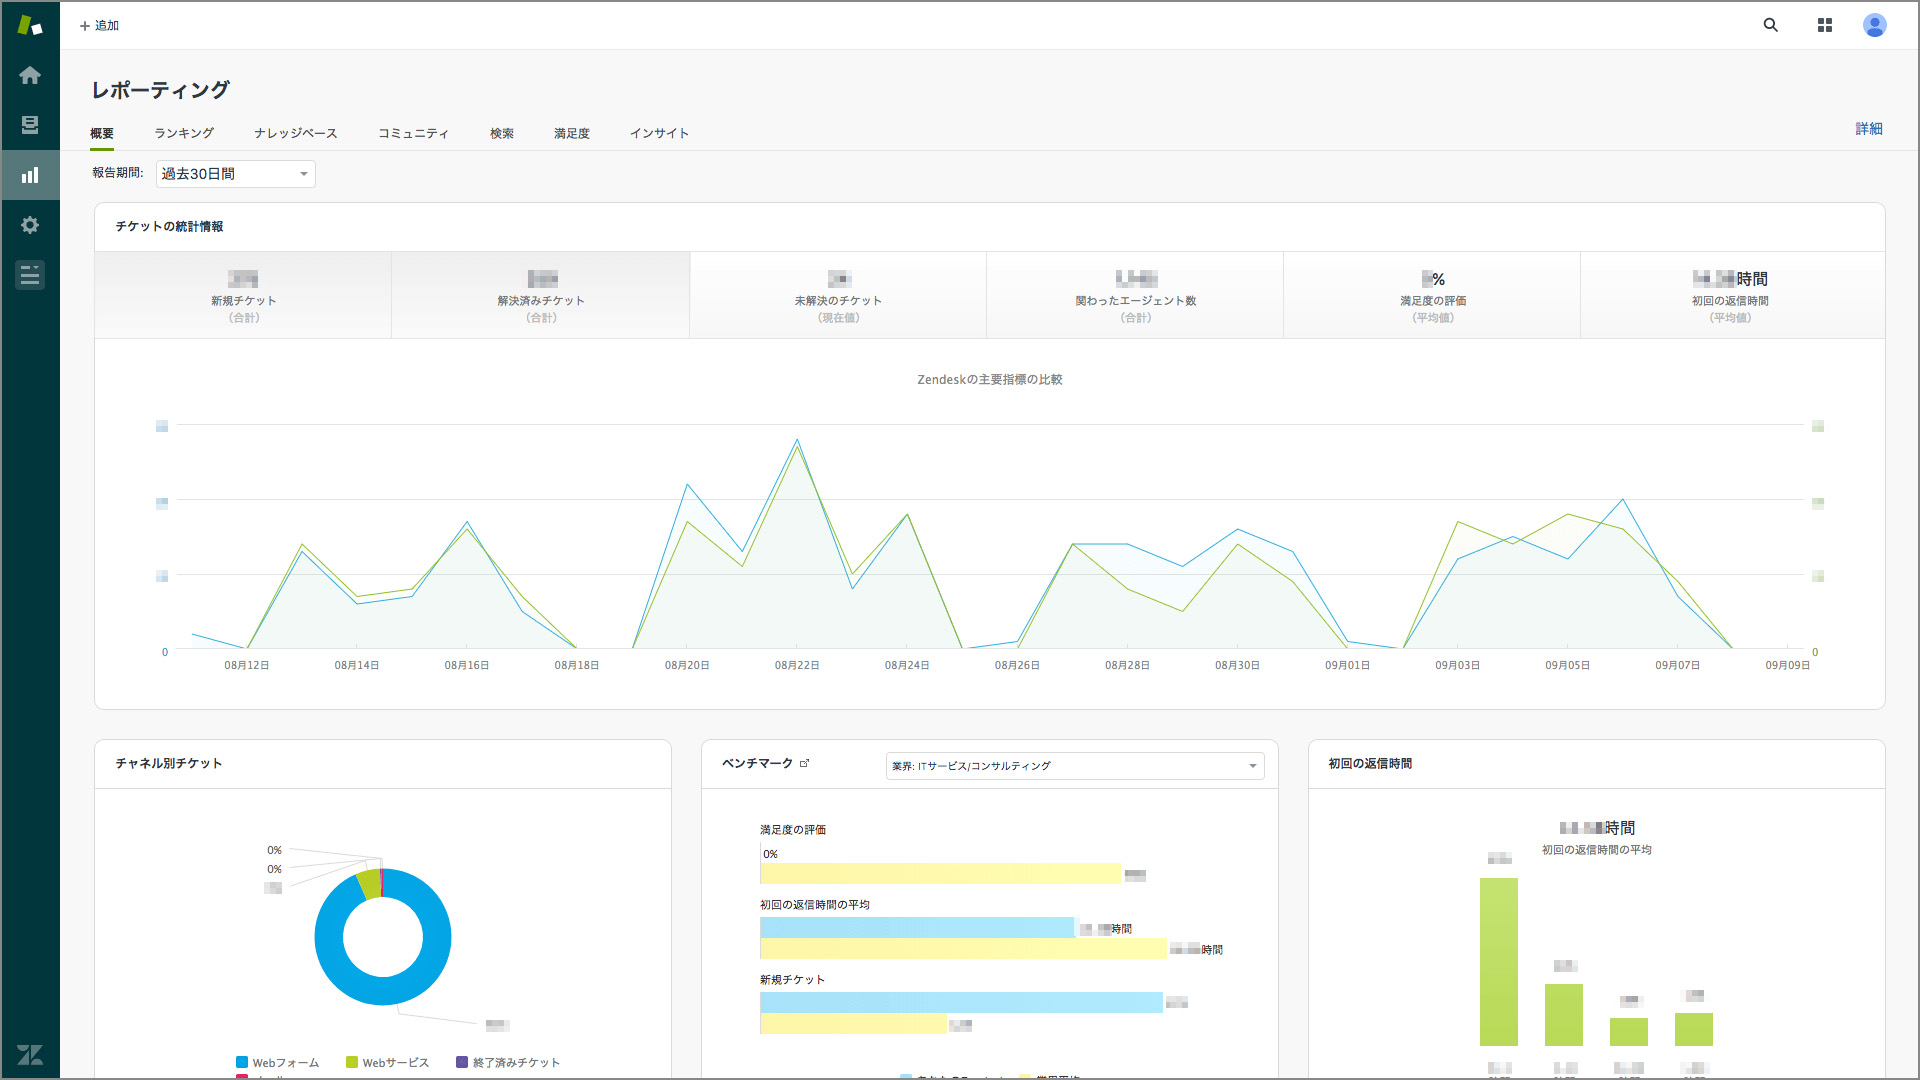Click the Zendesk product logo top left
This screenshot has width=1920, height=1080.
[x=30, y=24]
